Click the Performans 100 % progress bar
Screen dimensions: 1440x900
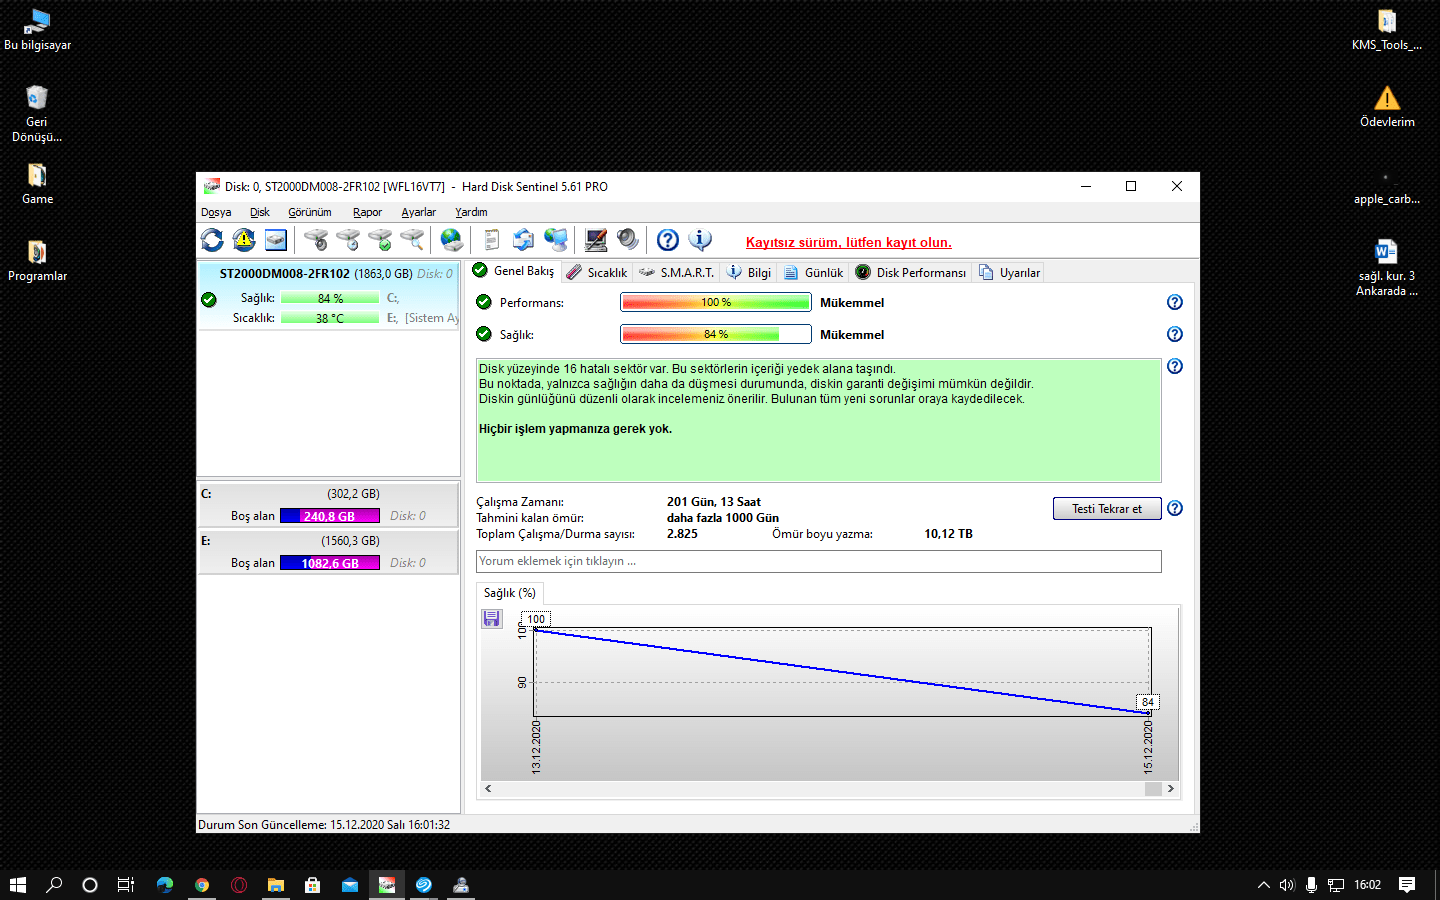pos(716,302)
